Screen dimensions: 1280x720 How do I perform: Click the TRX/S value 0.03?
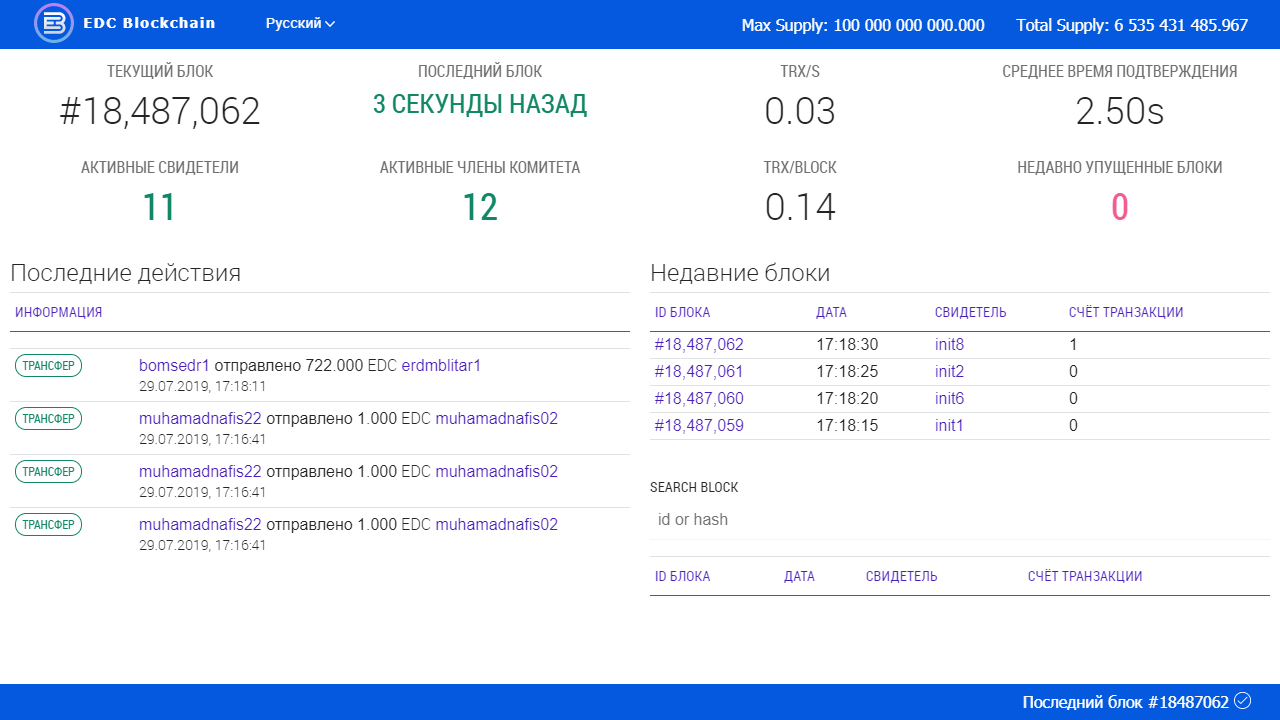click(x=800, y=112)
